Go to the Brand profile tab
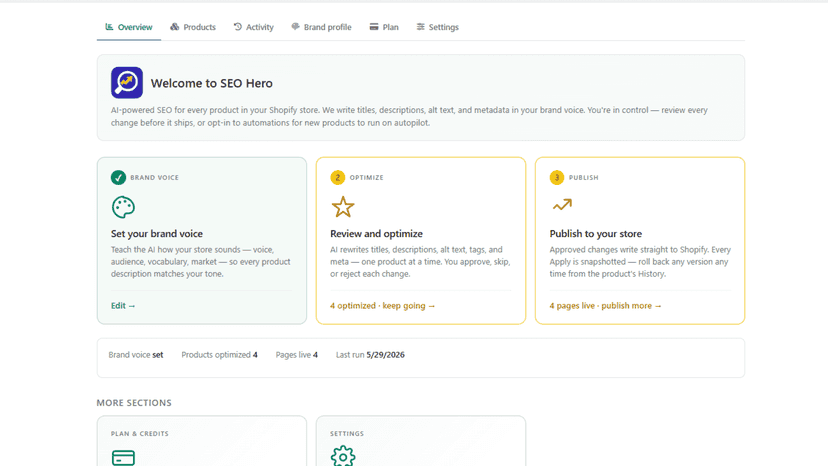The height and width of the screenshot is (466, 828). click(321, 27)
